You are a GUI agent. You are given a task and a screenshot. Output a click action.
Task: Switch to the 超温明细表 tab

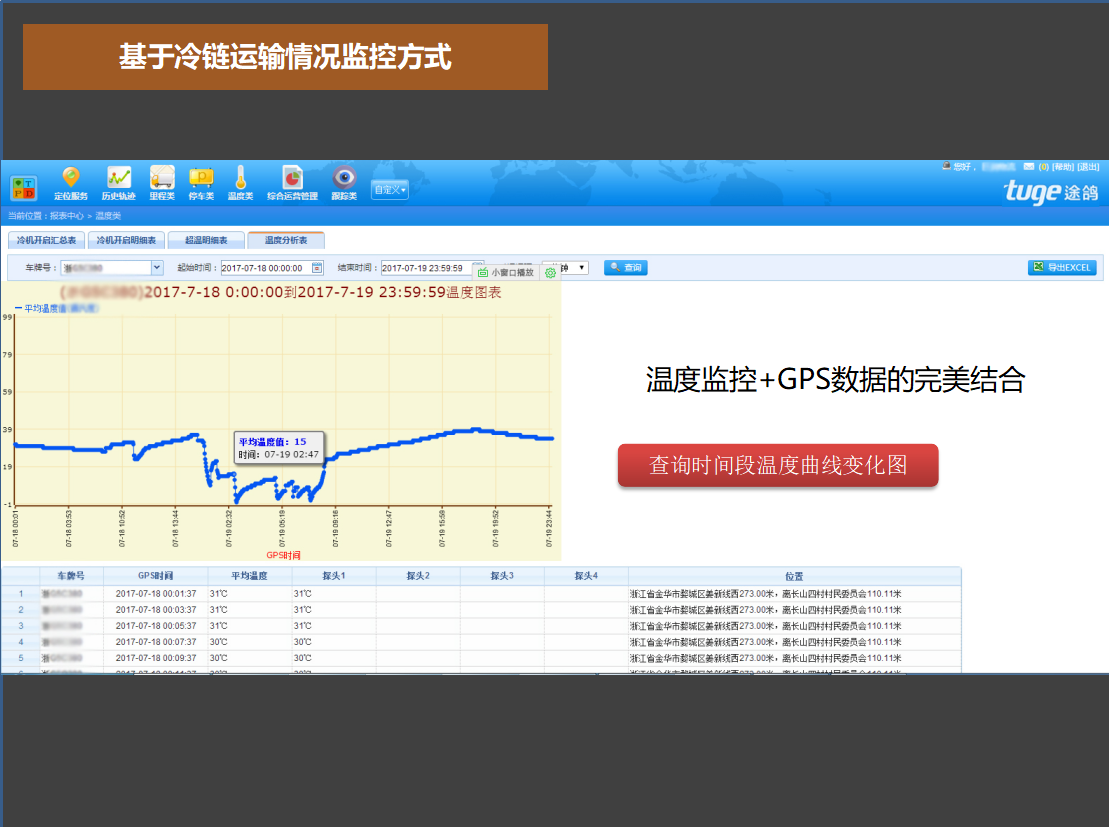coord(205,240)
